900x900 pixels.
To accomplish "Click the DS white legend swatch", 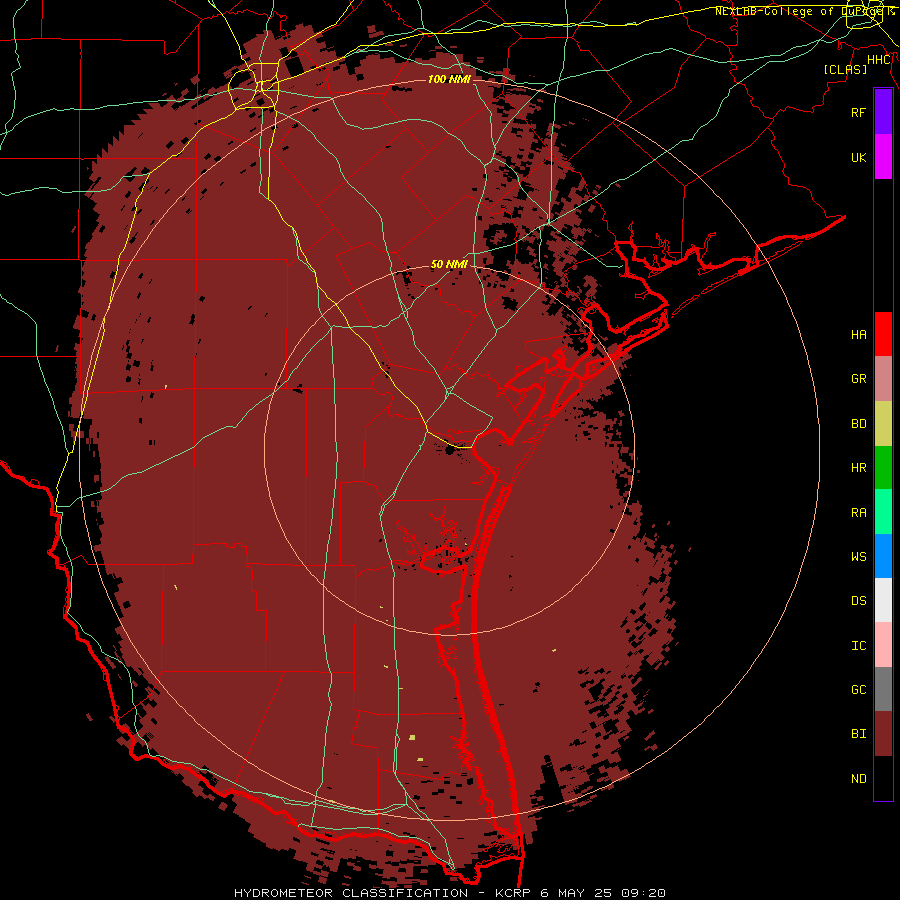I will pos(883,600).
